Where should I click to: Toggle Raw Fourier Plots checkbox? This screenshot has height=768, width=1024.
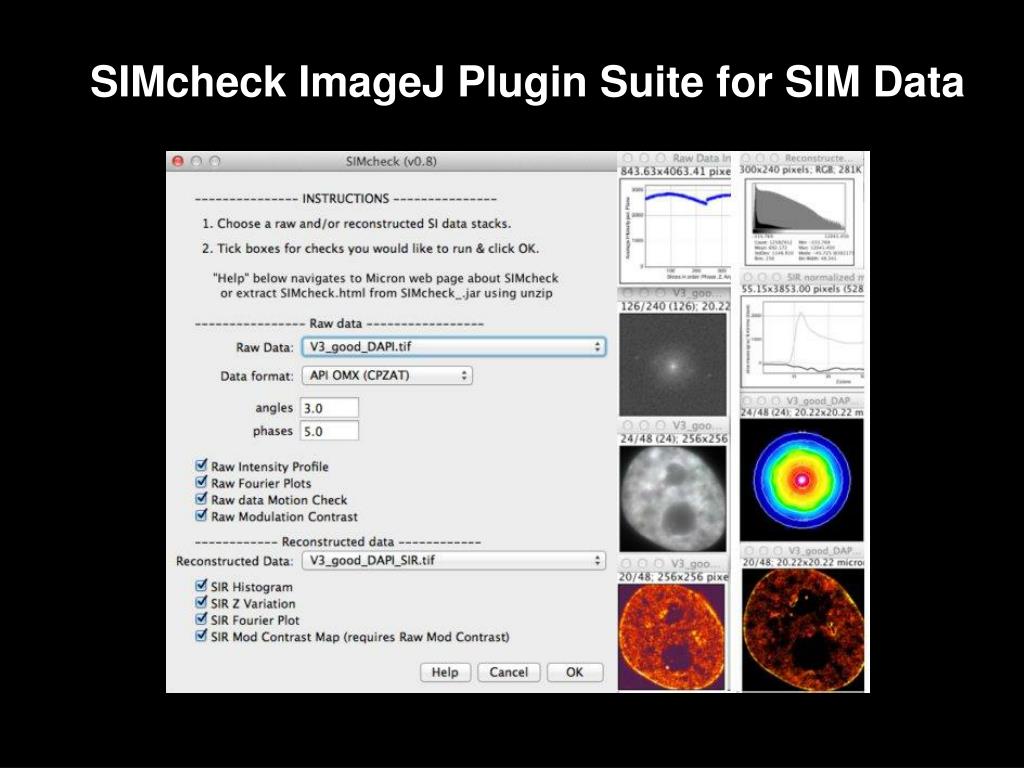click(201, 483)
